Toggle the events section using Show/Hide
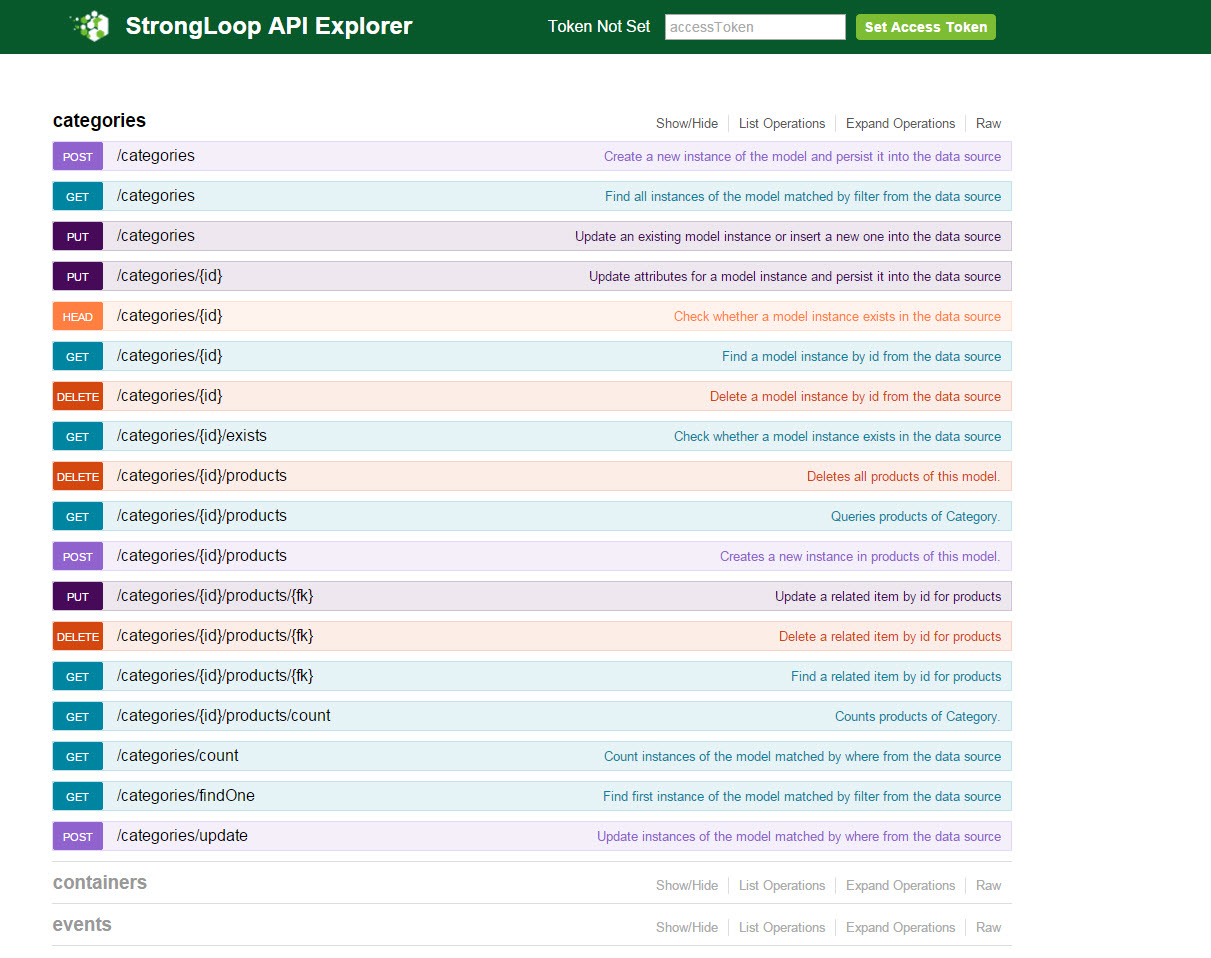Viewport: 1211px width, 958px height. pyautogui.click(x=687, y=927)
